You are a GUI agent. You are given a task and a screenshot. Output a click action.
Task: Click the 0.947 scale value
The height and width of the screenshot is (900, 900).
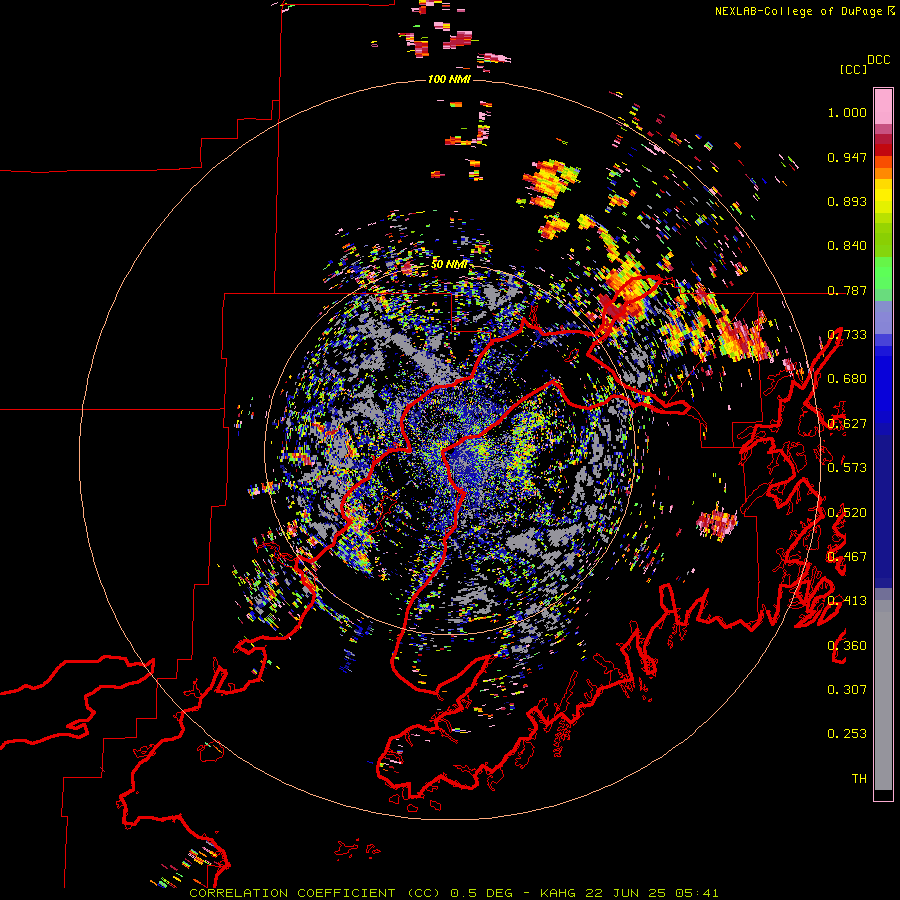(x=847, y=157)
